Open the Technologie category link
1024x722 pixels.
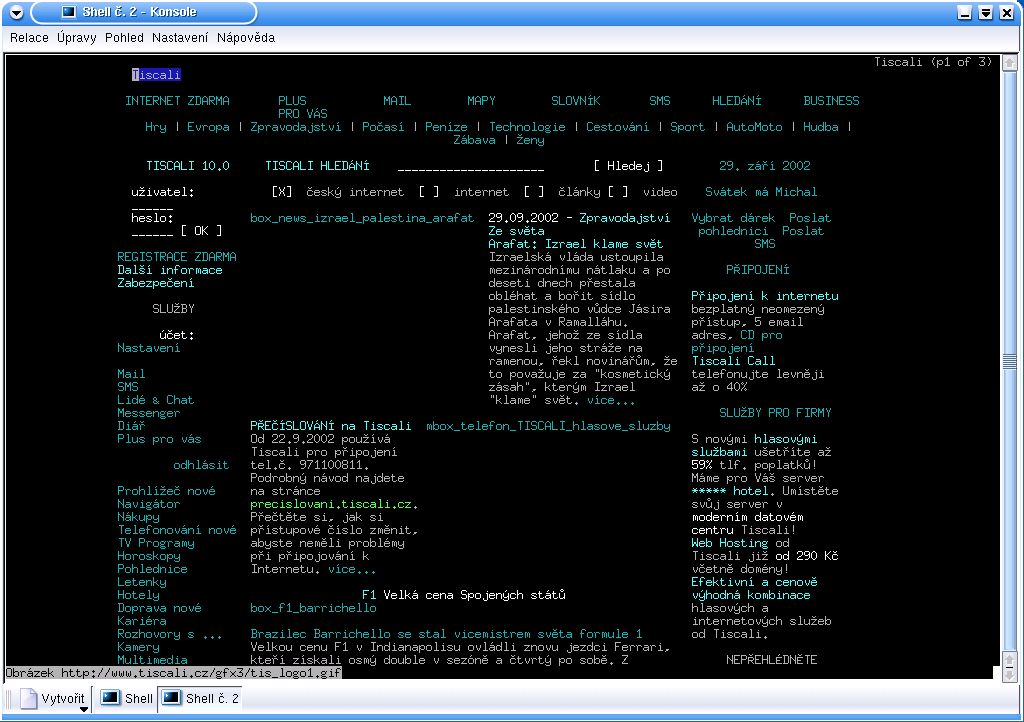point(527,127)
